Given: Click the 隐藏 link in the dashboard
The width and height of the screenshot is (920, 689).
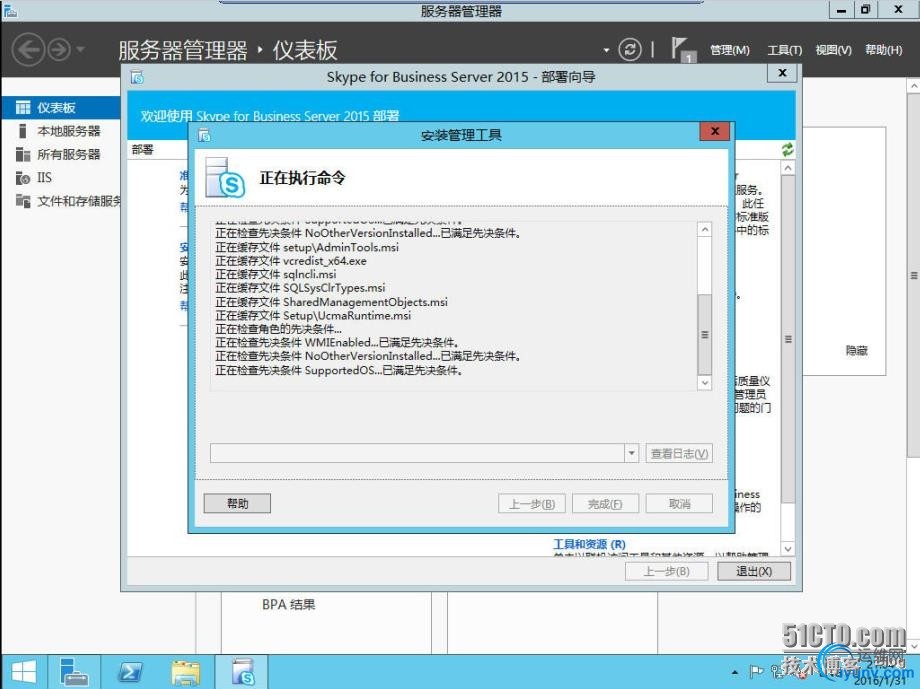Looking at the screenshot, I should [x=857, y=350].
